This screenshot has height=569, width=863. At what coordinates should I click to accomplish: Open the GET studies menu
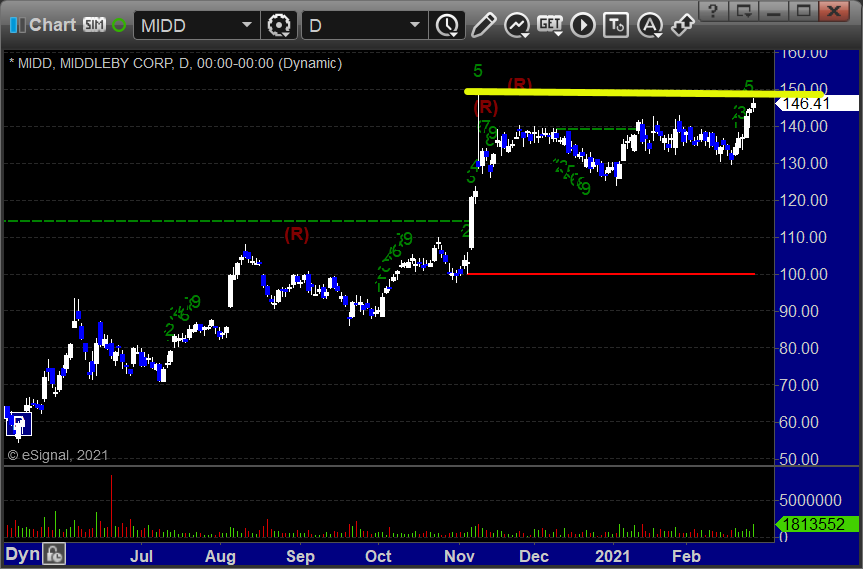[550, 25]
